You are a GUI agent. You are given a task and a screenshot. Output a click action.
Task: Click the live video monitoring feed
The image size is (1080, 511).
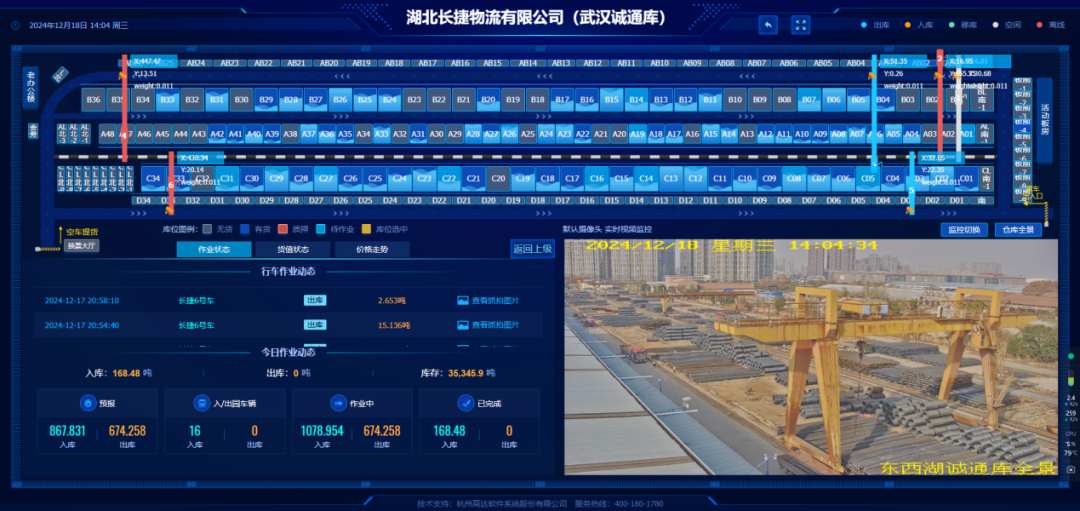[811, 357]
